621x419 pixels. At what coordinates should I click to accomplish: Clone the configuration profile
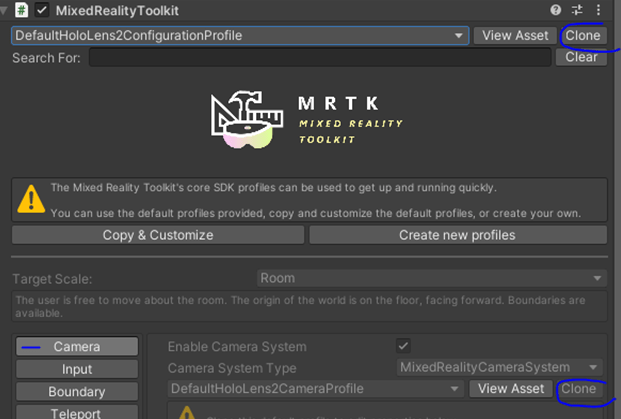click(582, 35)
